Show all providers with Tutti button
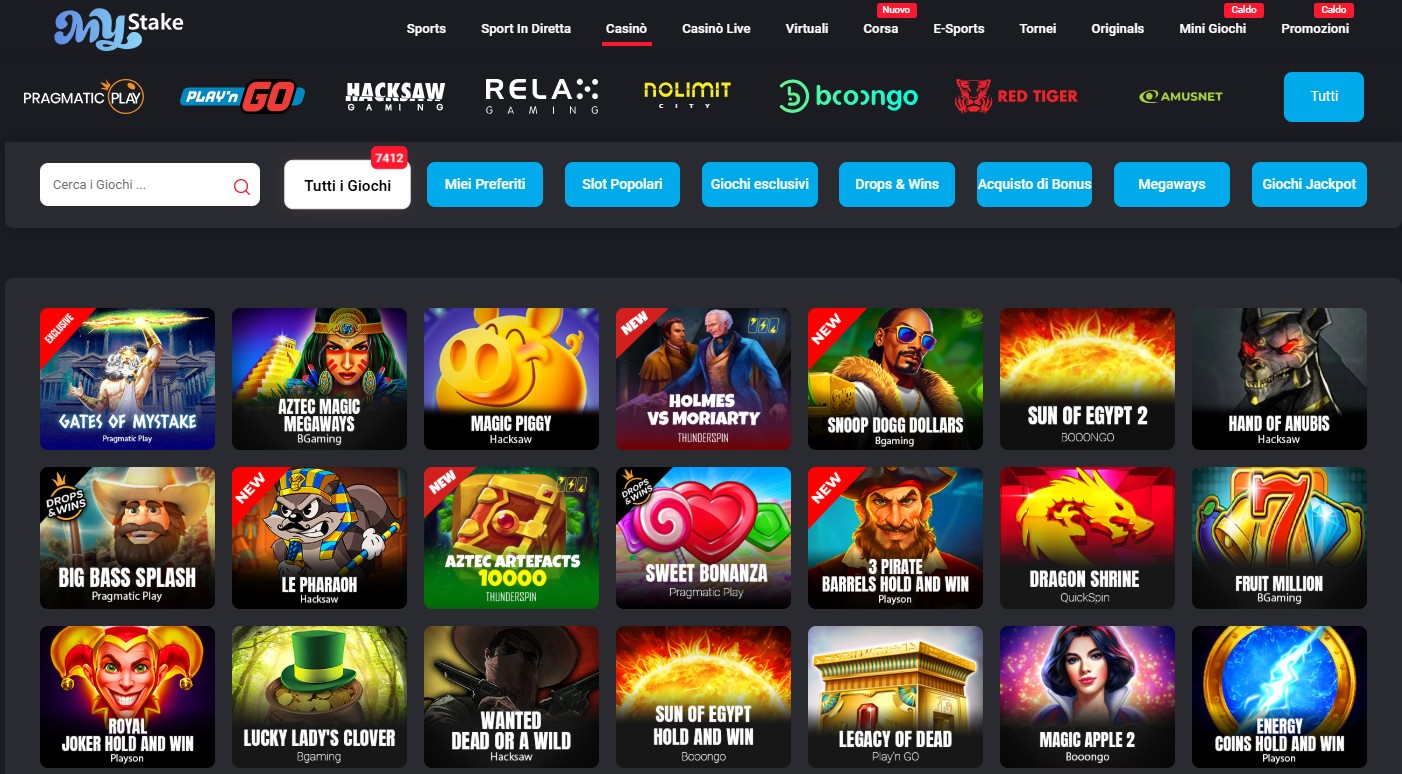Image resolution: width=1402 pixels, height=774 pixels. 1324,97
